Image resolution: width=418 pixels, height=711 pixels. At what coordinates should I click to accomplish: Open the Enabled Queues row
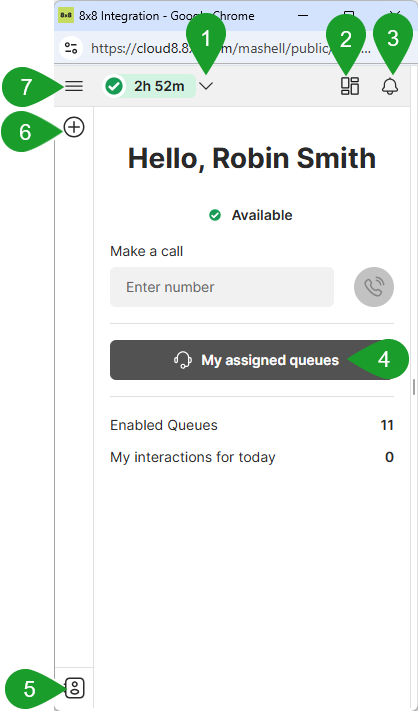tap(252, 425)
